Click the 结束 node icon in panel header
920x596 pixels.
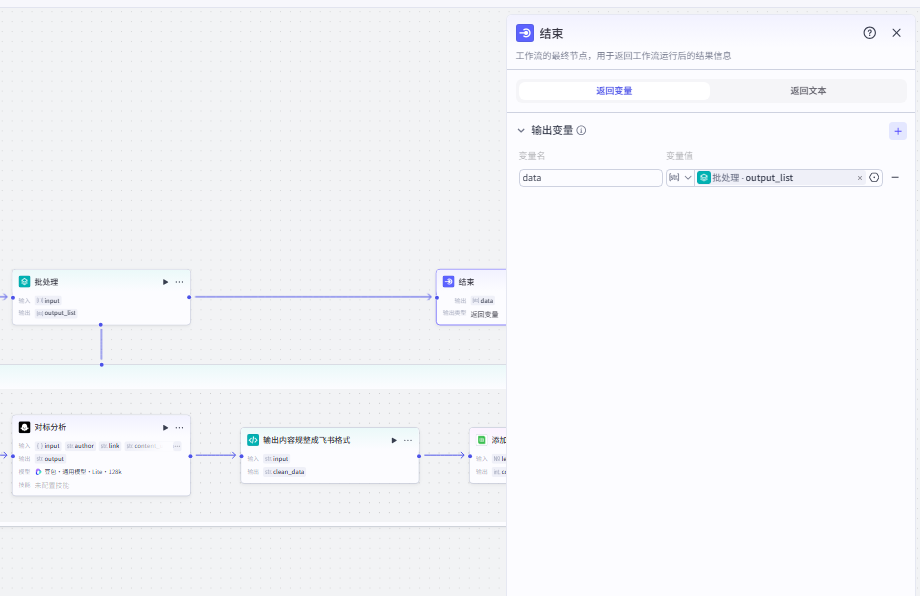(525, 33)
